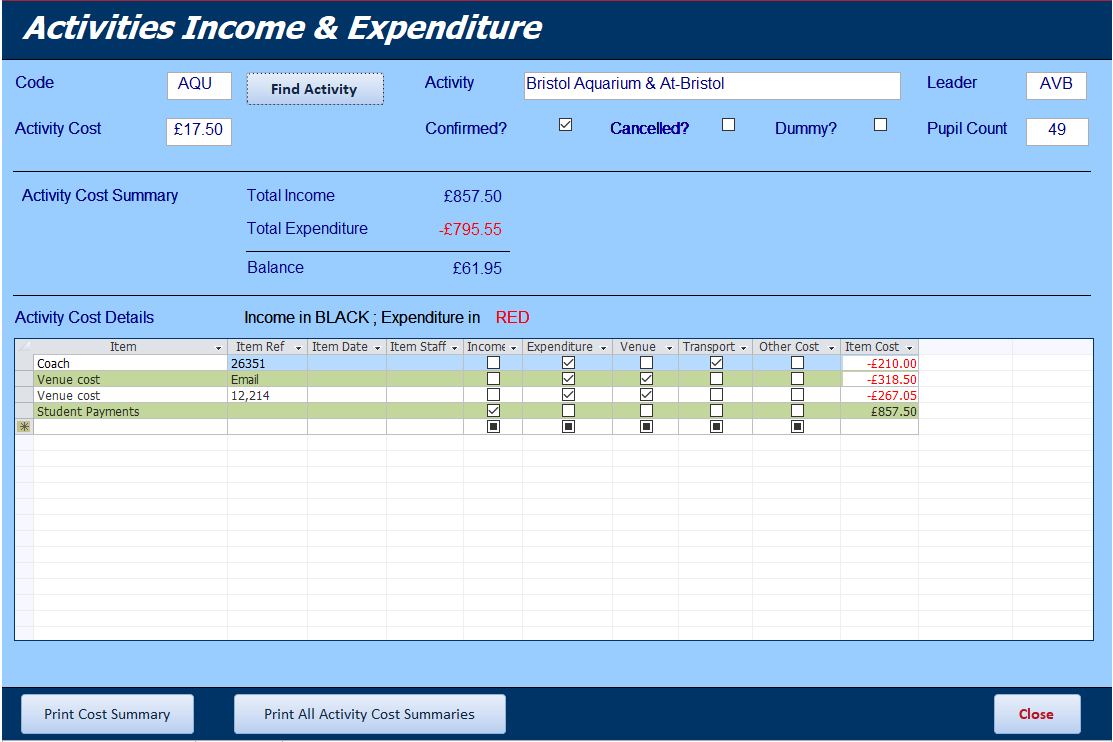Click the Code field containing AQU
The width and height of the screenshot is (1113, 742).
[199, 85]
